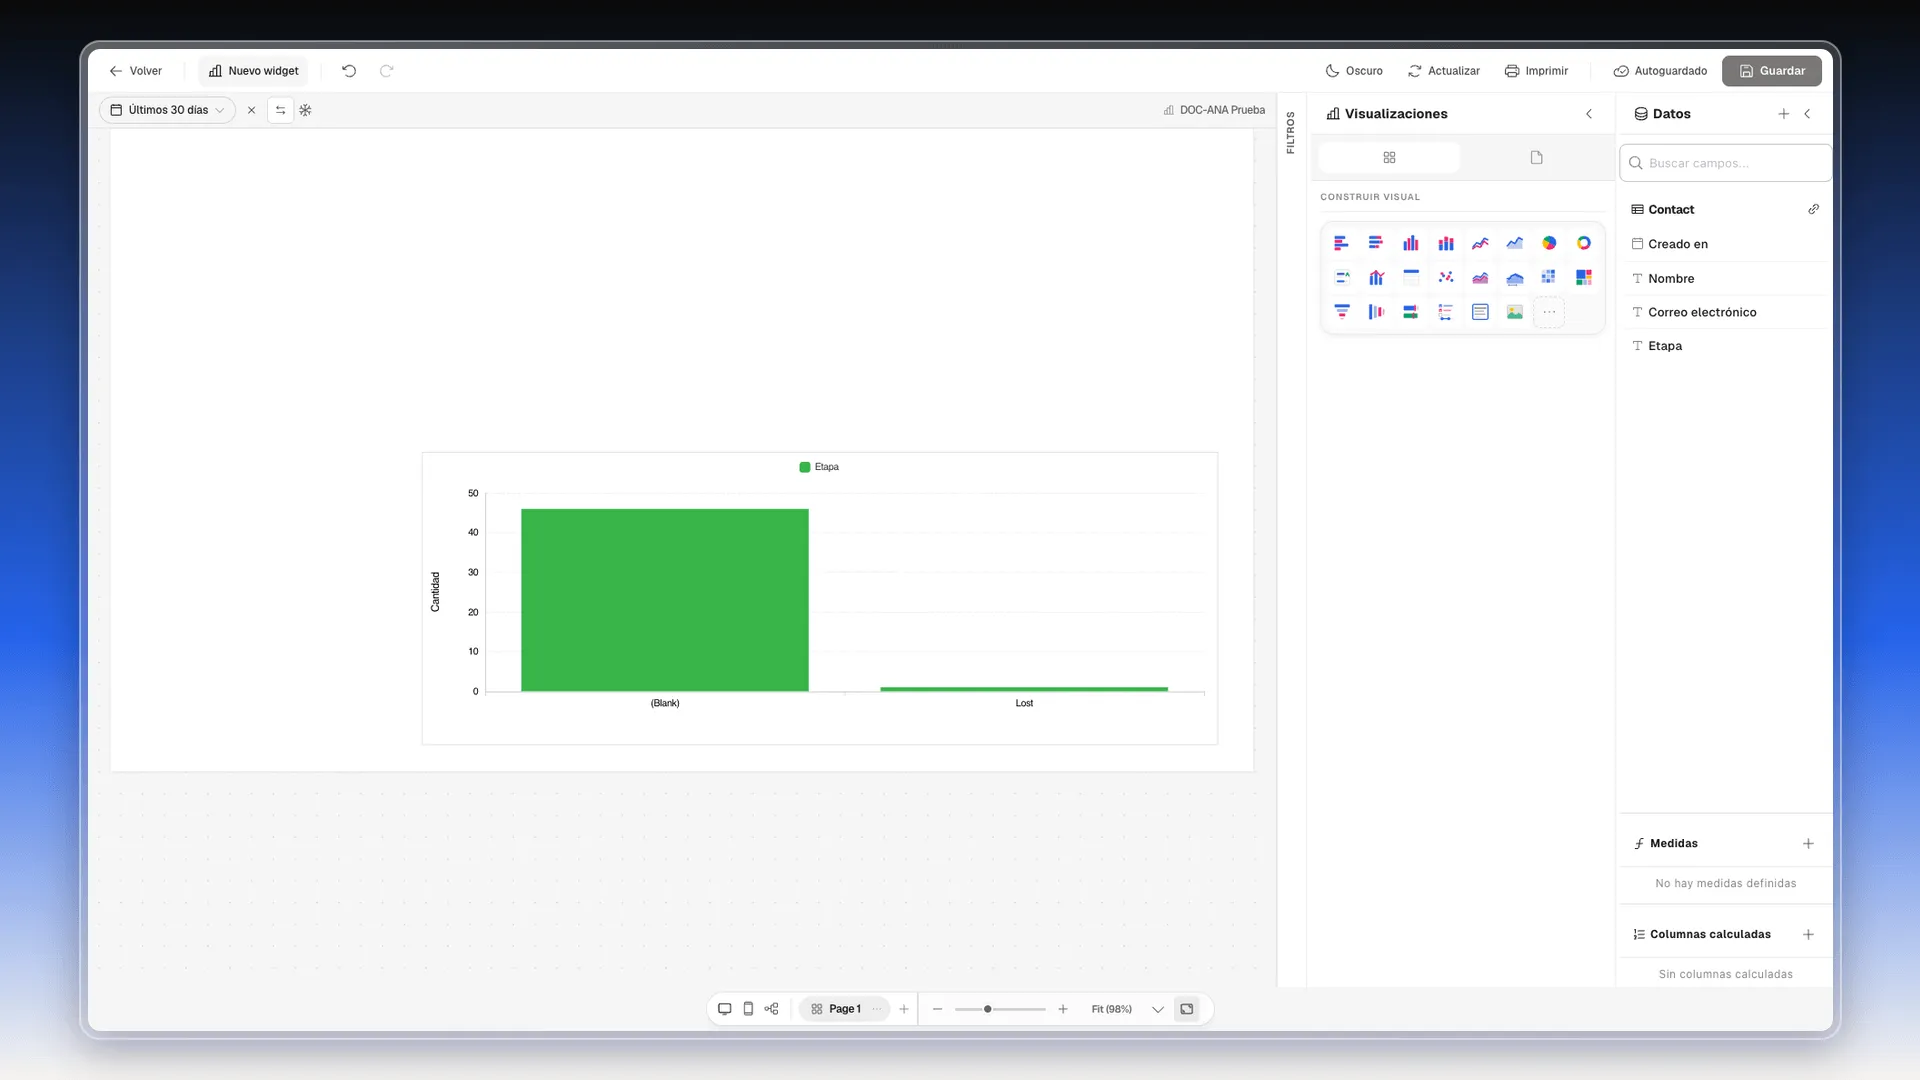The width and height of the screenshot is (1920, 1080).
Task: Choose the image widget icon
Action: tap(1515, 312)
